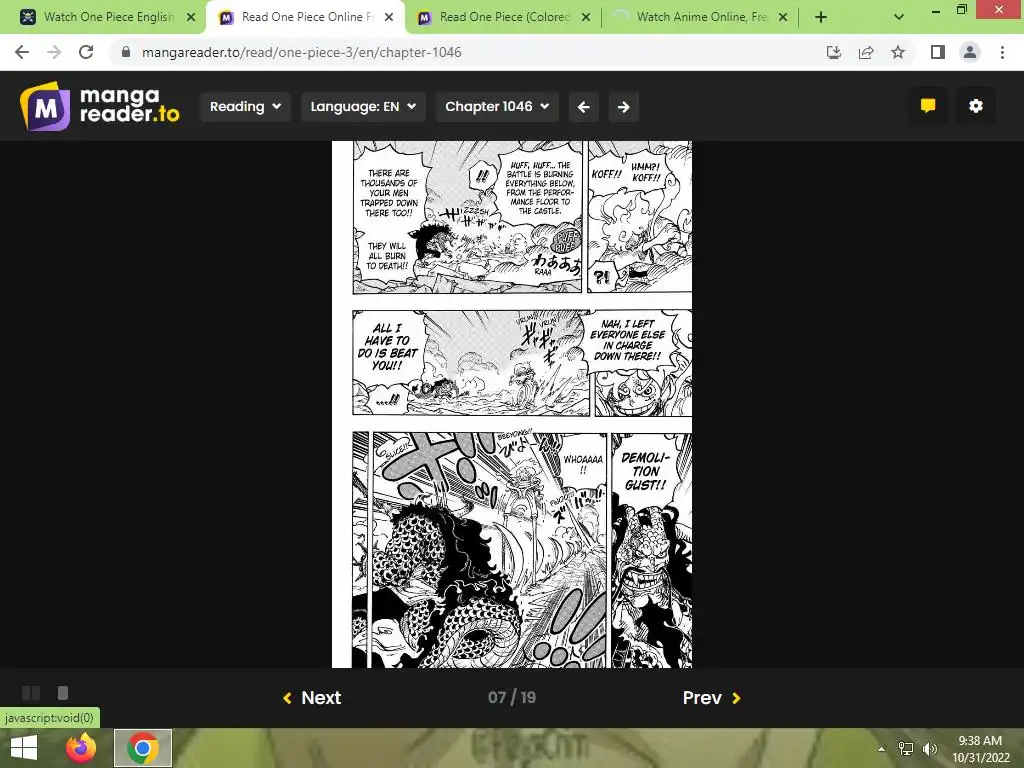The image size is (1024, 768).
Task: Open a new browser tab
Action: point(821,17)
